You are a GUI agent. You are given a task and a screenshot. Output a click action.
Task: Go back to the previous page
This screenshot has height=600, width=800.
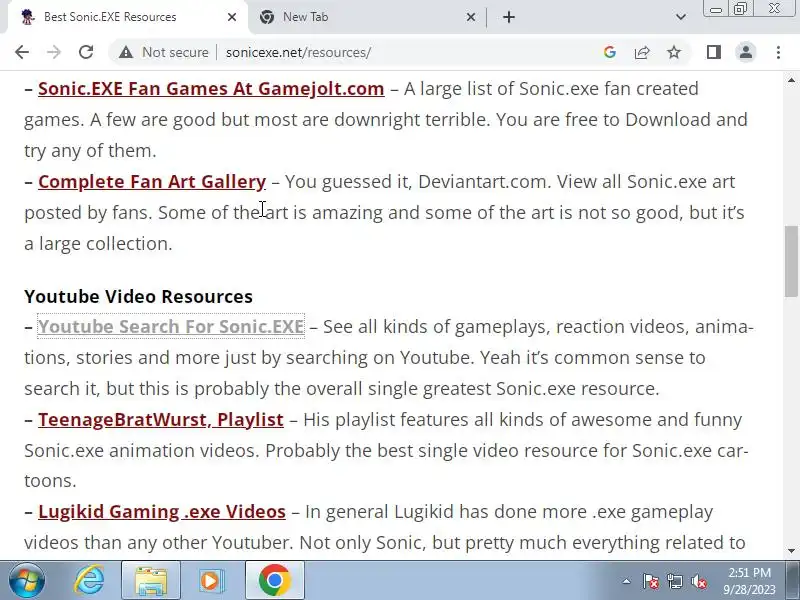click(x=22, y=52)
